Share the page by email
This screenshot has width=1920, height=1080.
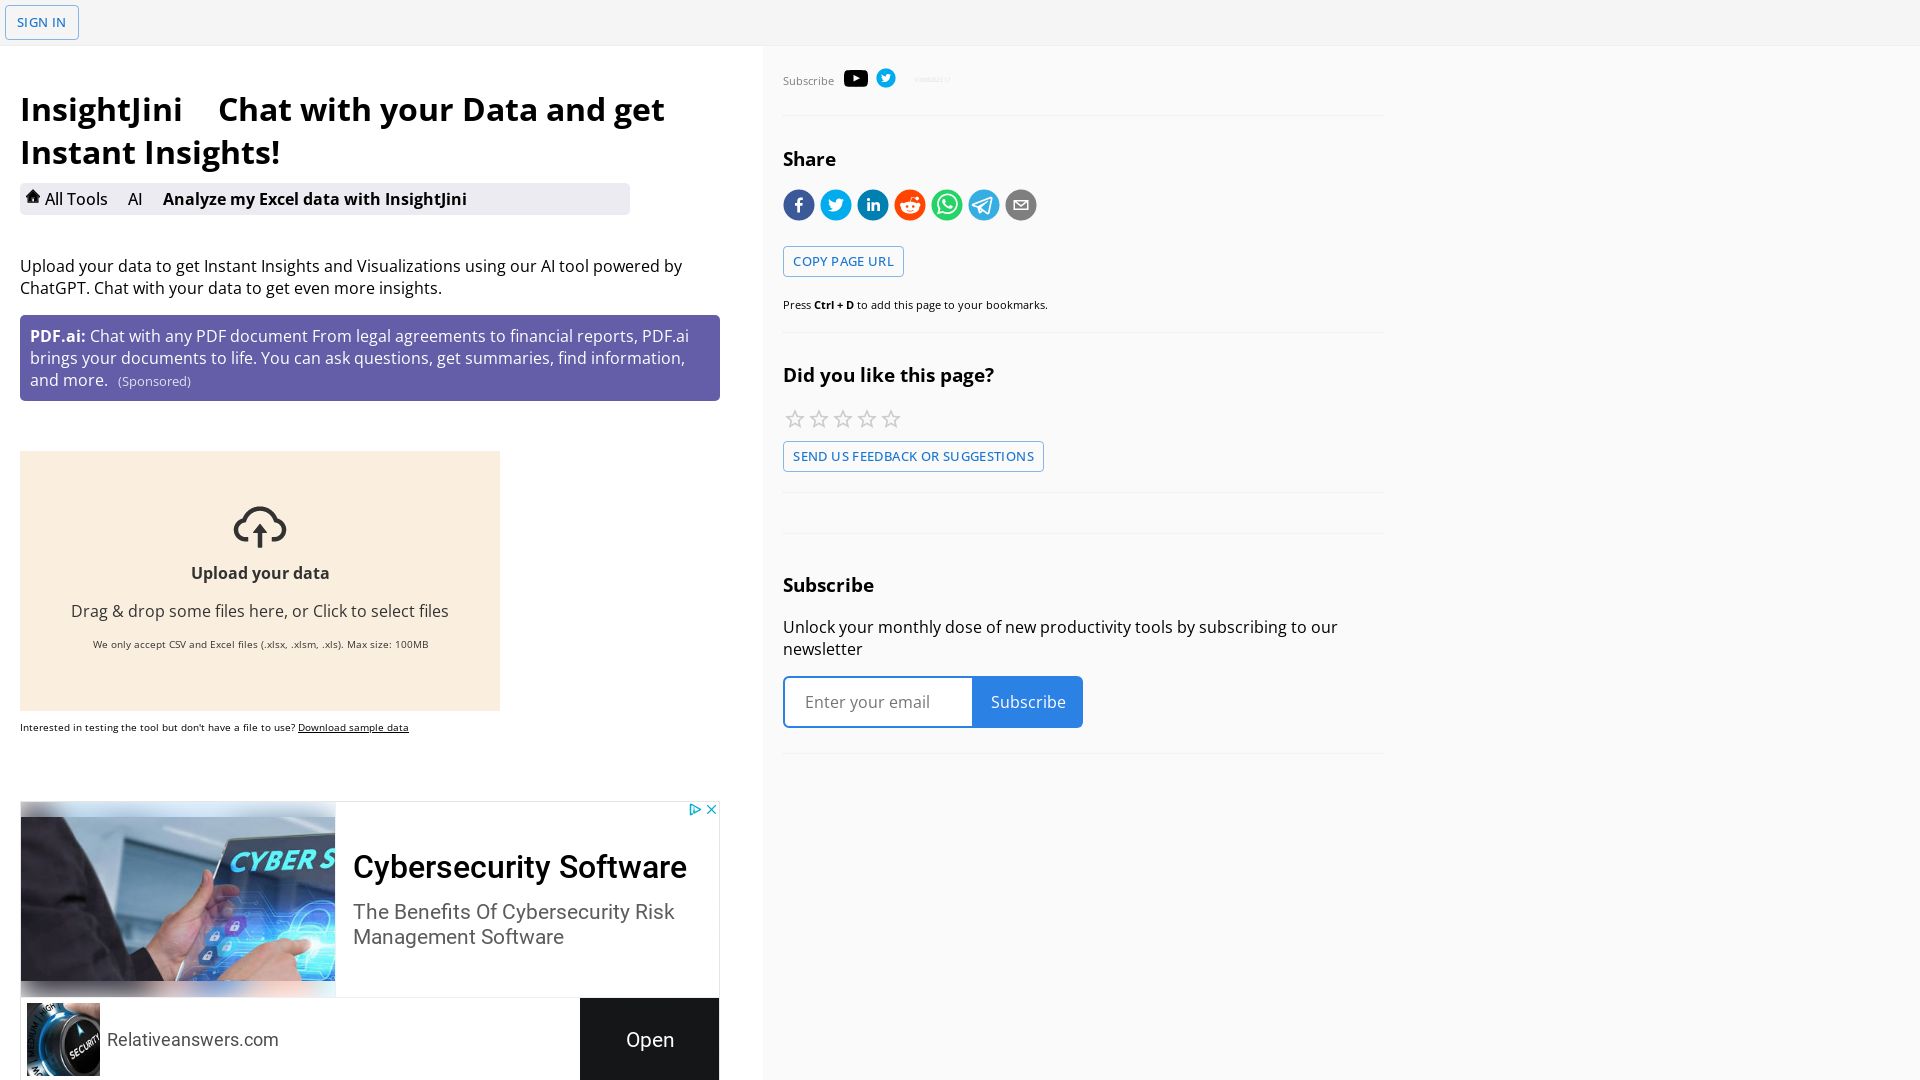point(1020,204)
